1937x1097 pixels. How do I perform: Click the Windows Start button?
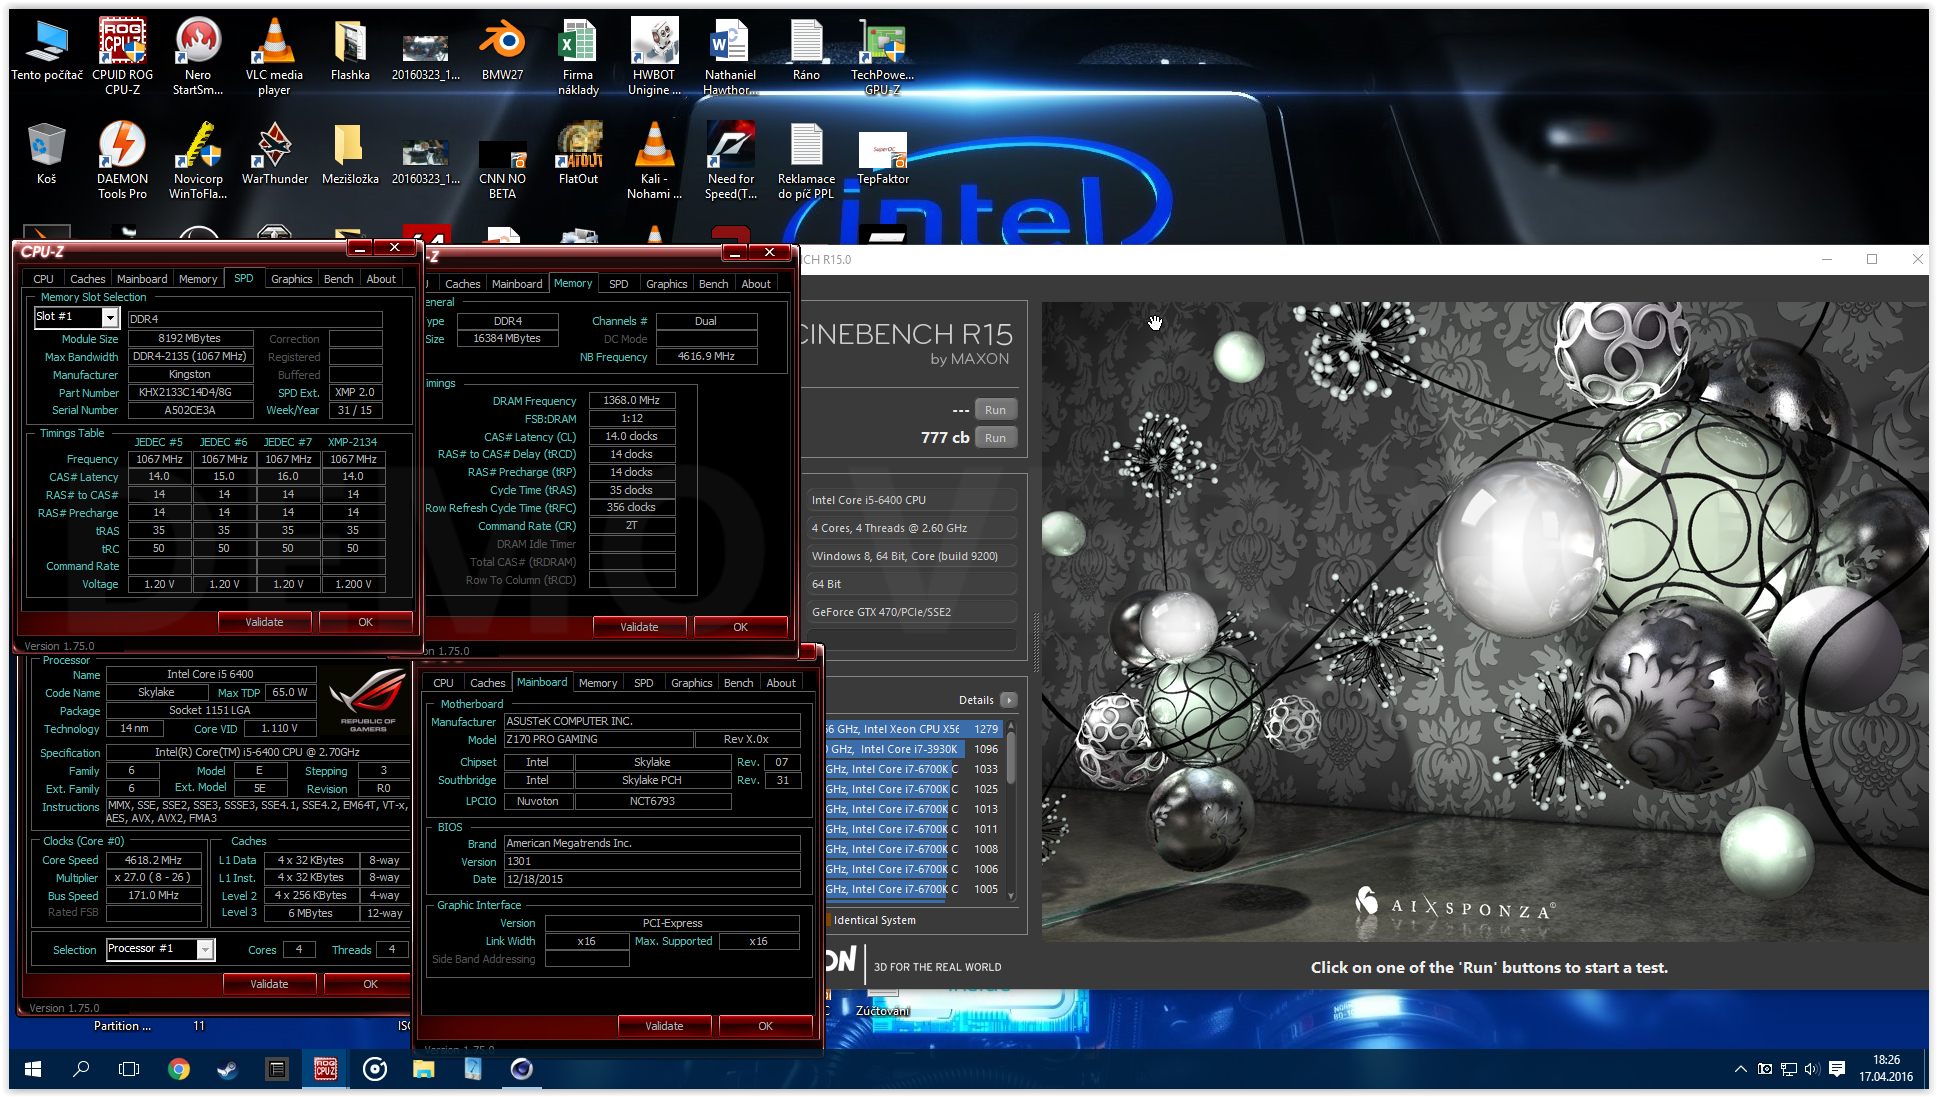tap(32, 1069)
